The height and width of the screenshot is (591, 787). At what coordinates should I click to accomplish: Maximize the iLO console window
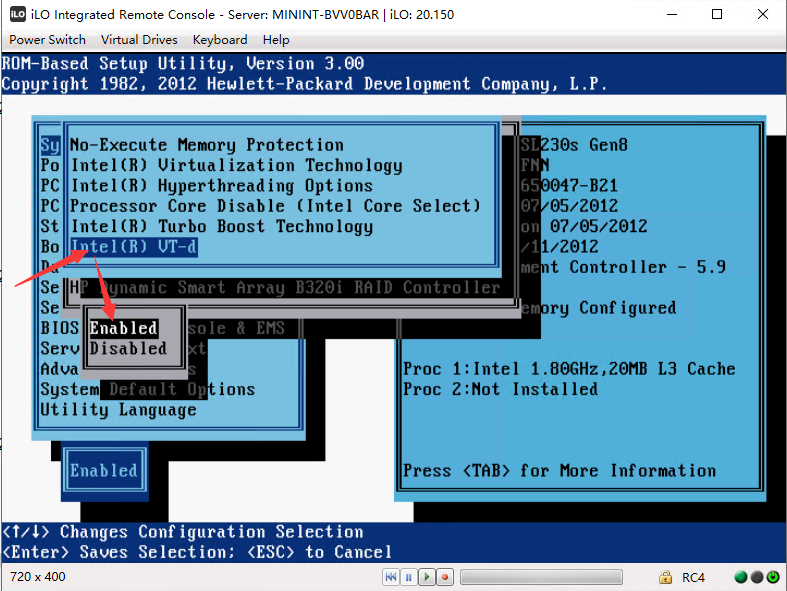717,14
